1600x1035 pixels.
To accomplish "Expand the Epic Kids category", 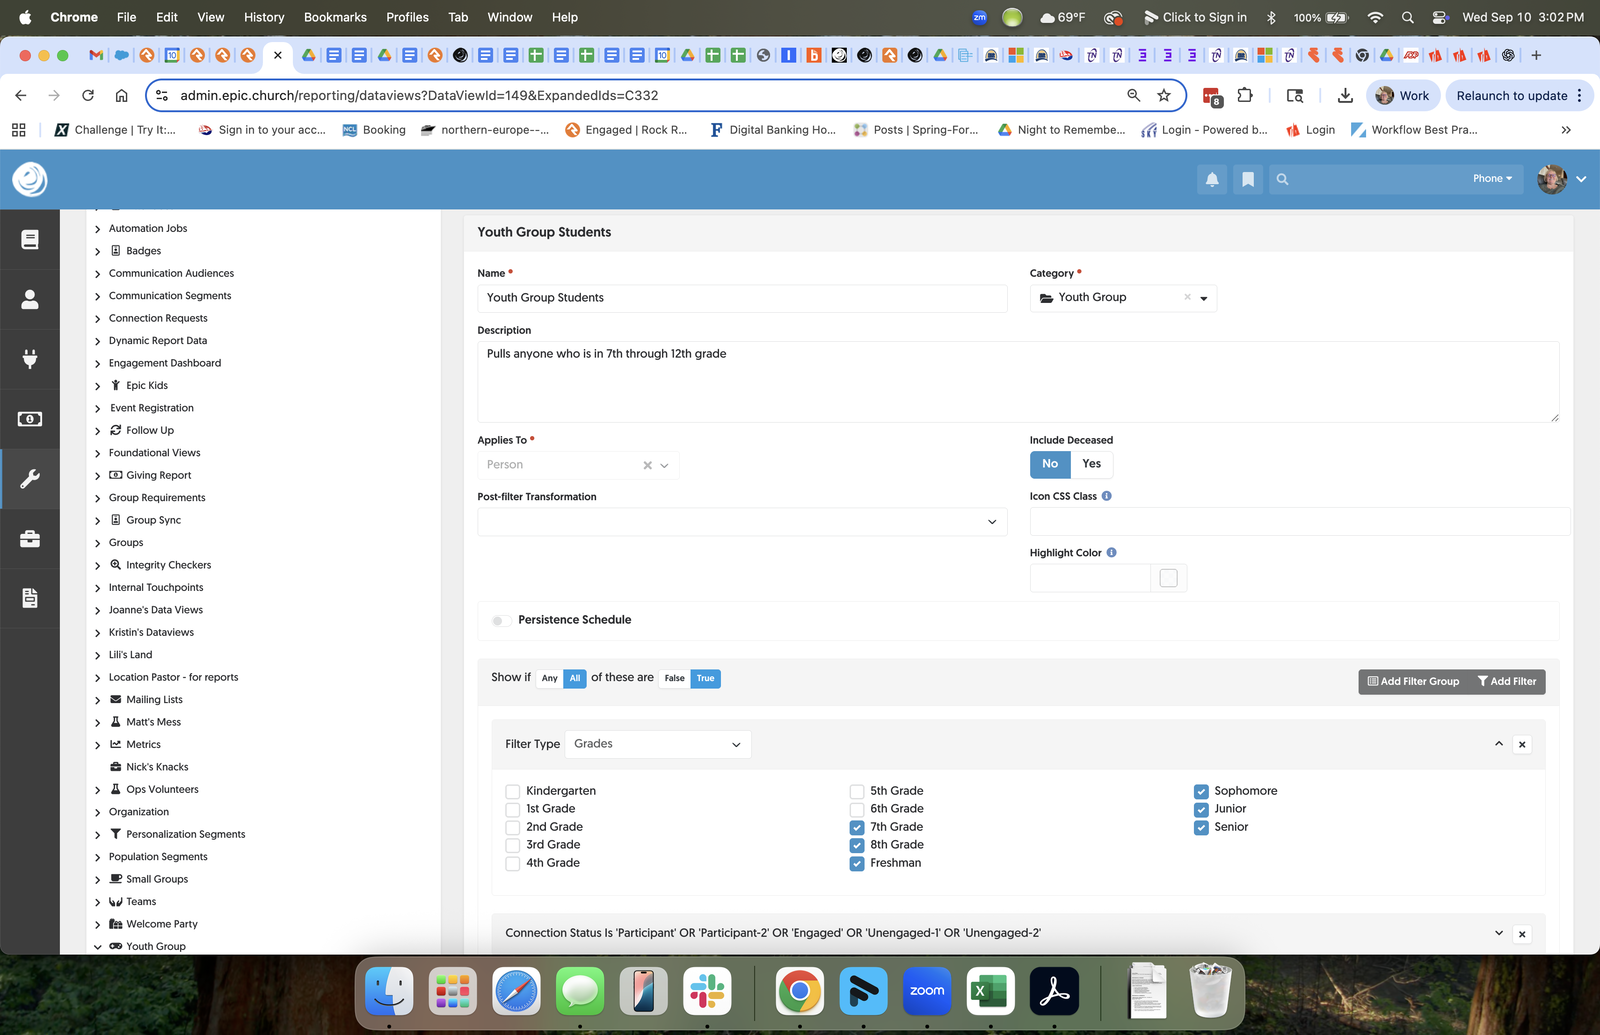I will click(98, 386).
